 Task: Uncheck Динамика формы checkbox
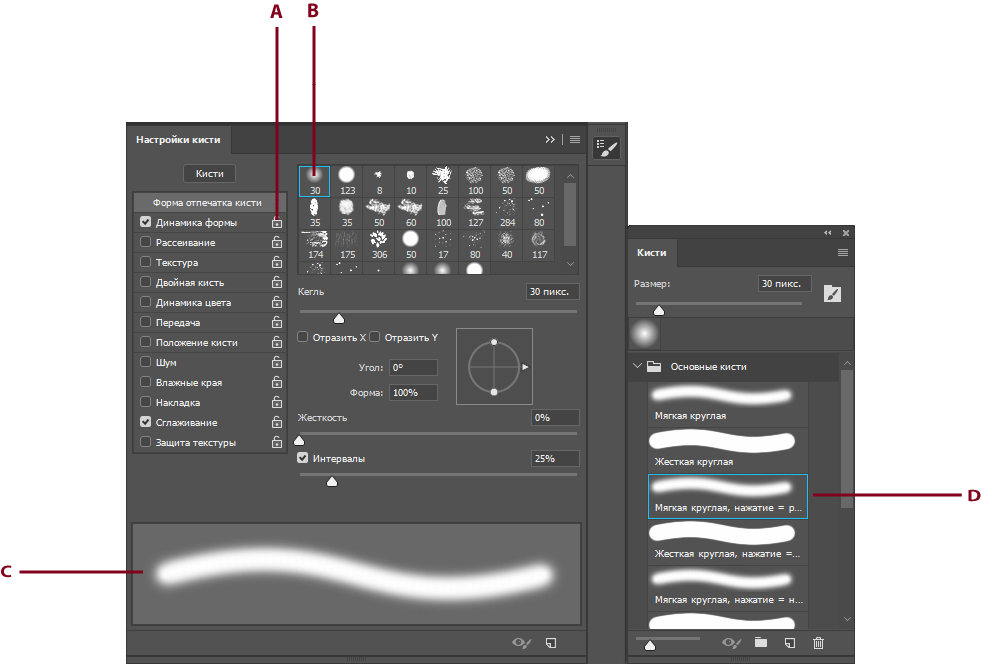[146, 222]
